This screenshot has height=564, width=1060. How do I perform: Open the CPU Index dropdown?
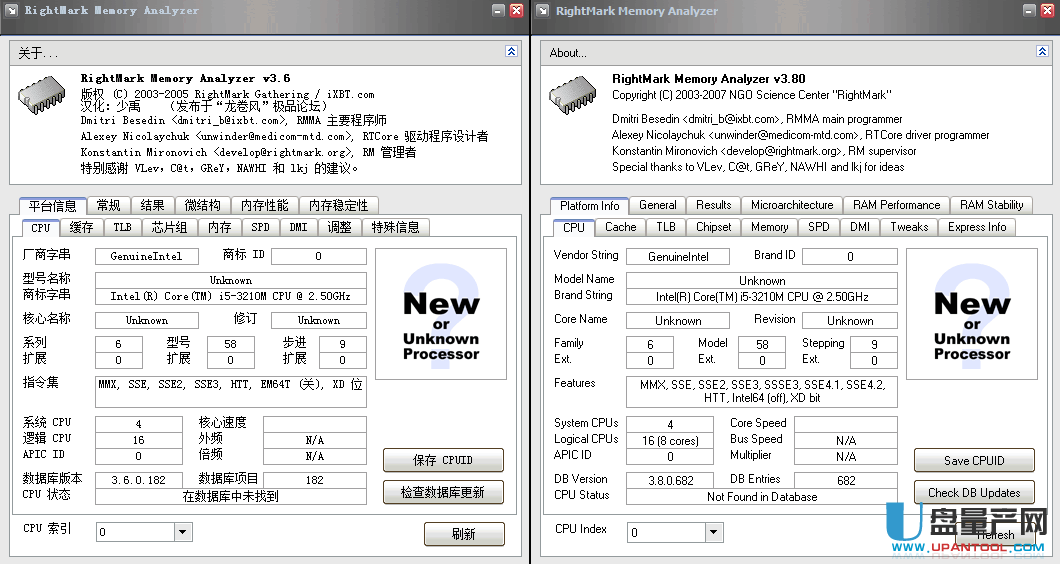(x=714, y=532)
